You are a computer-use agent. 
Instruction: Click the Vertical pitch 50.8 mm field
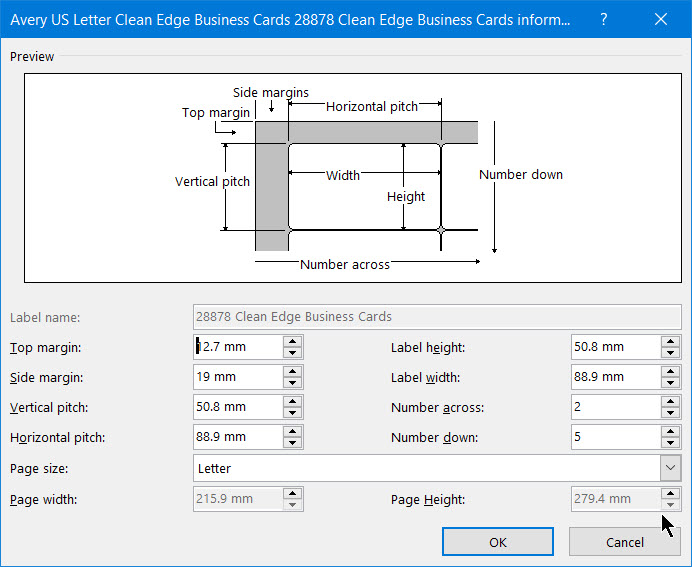click(x=238, y=407)
